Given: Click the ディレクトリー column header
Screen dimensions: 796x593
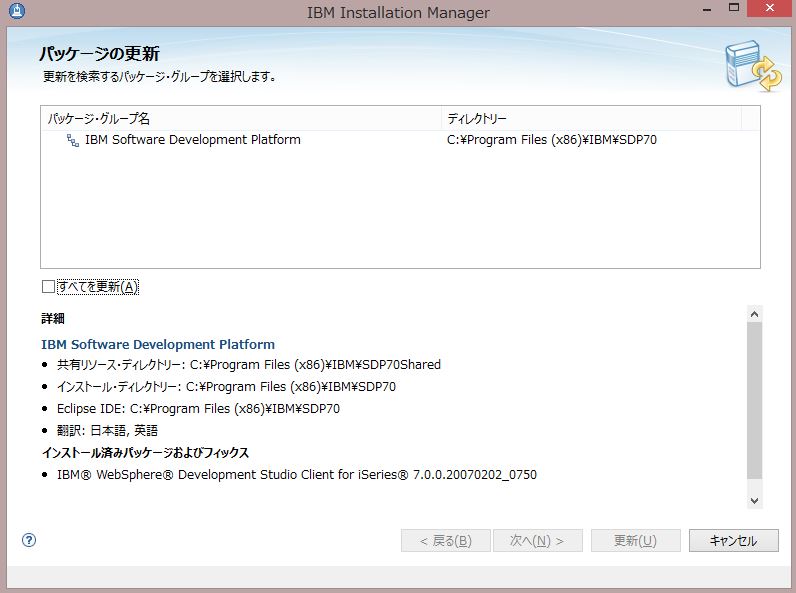Looking at the screenshot, I should click(x=591, y=118).
